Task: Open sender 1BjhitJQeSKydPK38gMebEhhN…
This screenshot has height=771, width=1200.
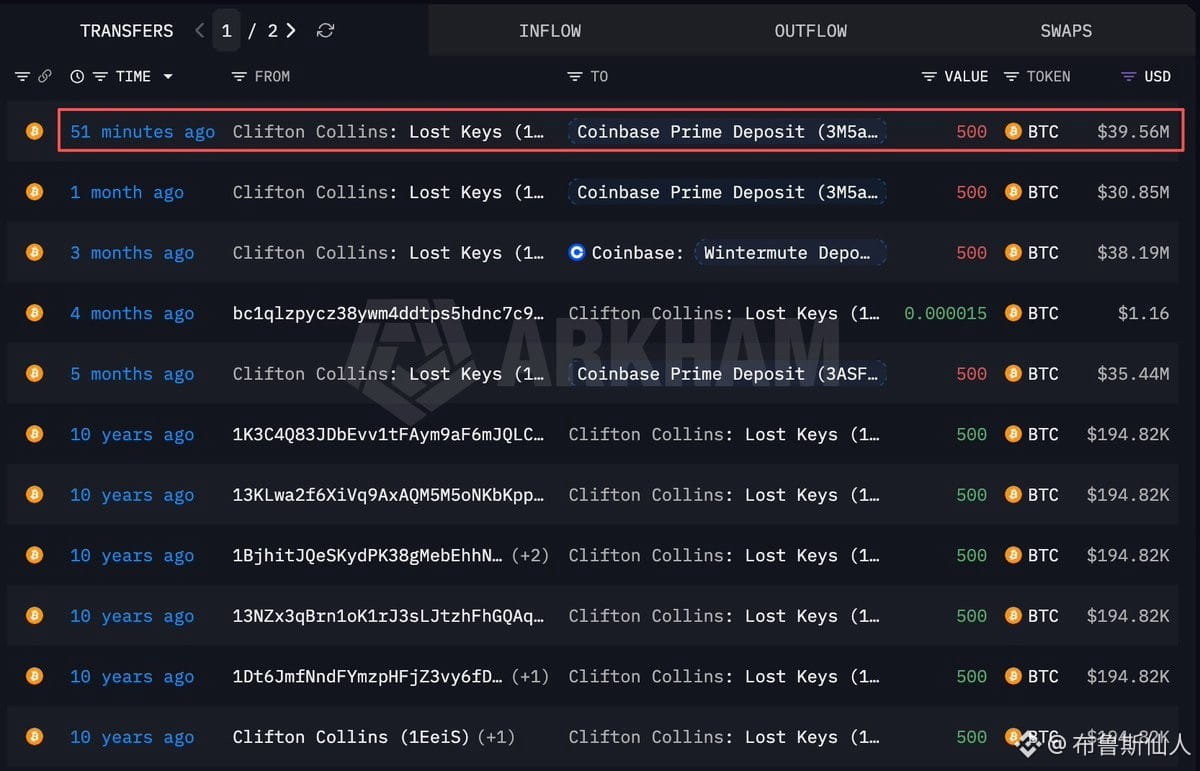Action: click(x=368, y=555)
